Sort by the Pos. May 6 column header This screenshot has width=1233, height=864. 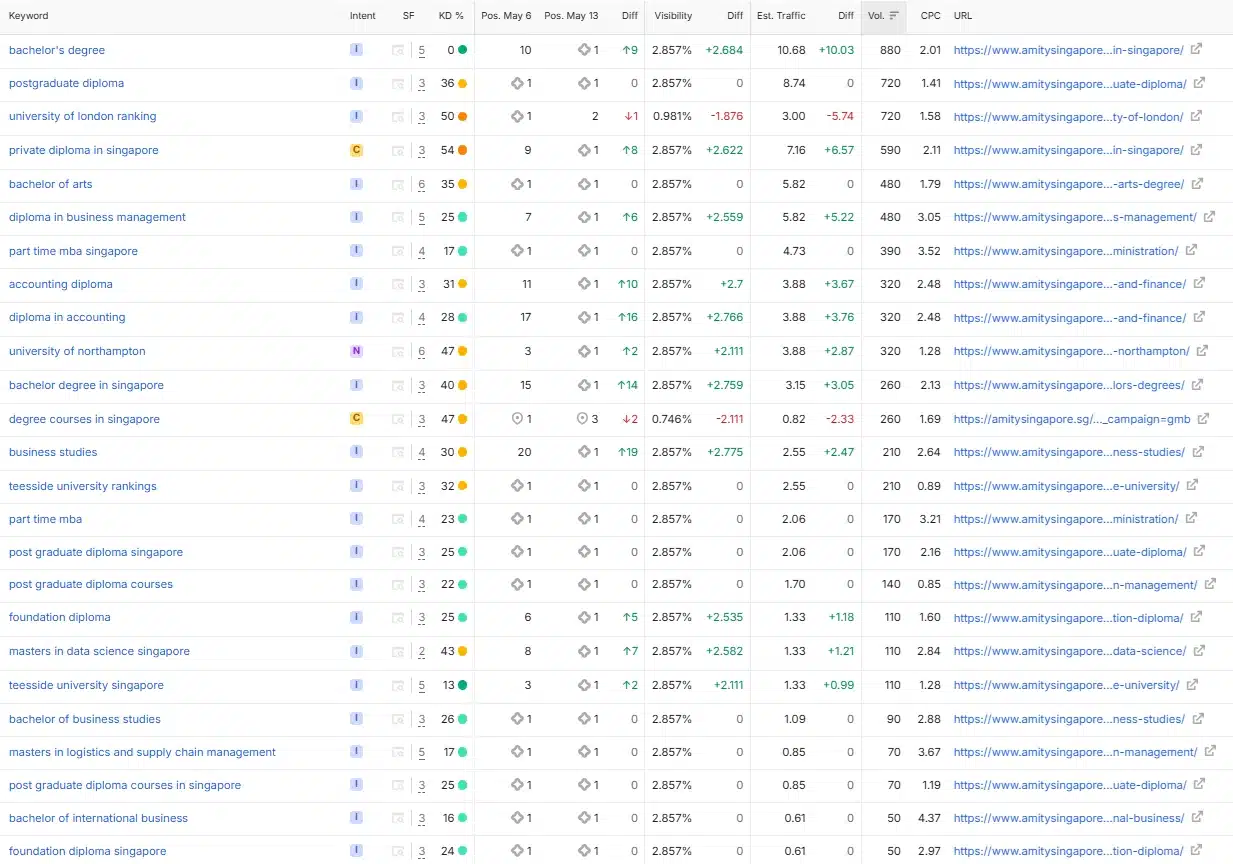[506, 16]
